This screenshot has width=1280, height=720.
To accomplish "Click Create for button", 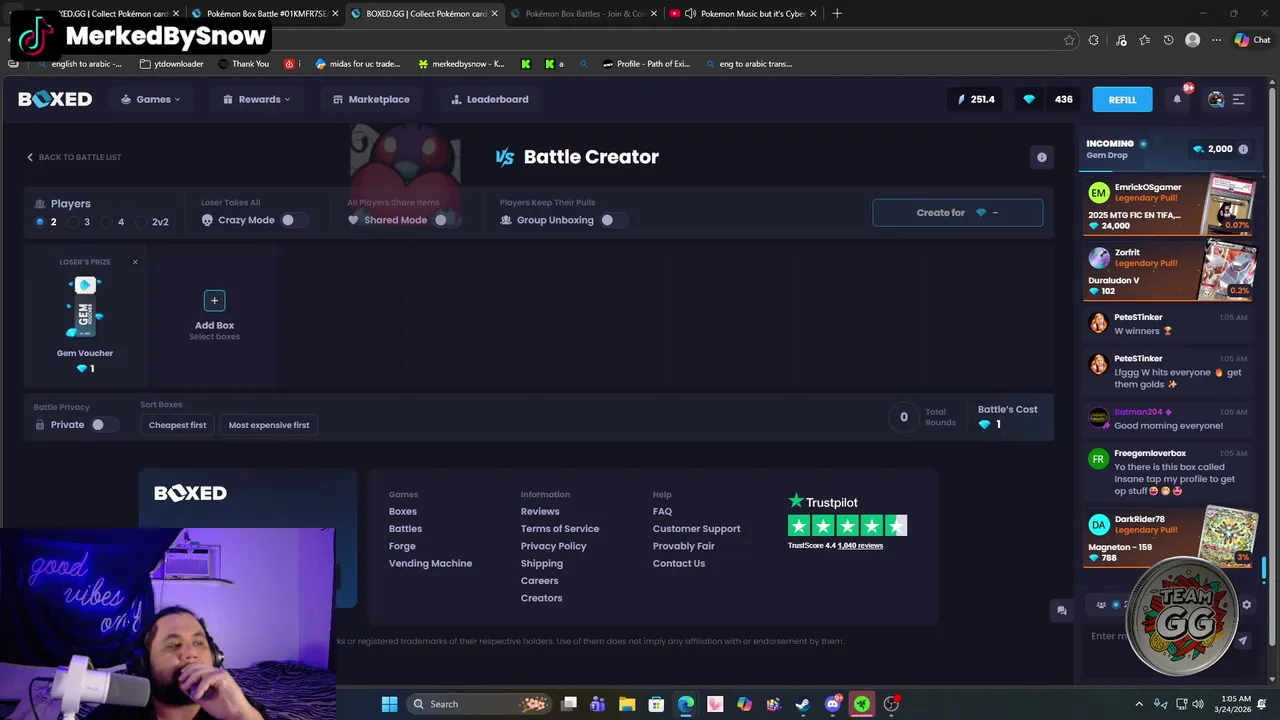I will pos(957,212).
